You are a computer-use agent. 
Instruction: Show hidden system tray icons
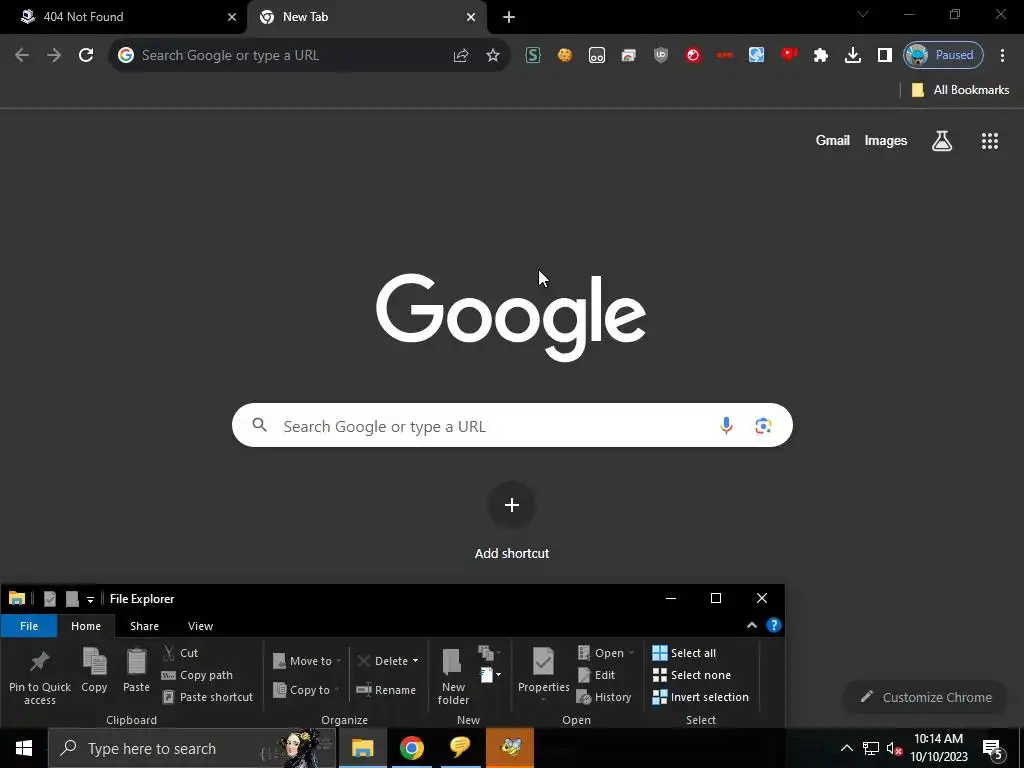846,748
